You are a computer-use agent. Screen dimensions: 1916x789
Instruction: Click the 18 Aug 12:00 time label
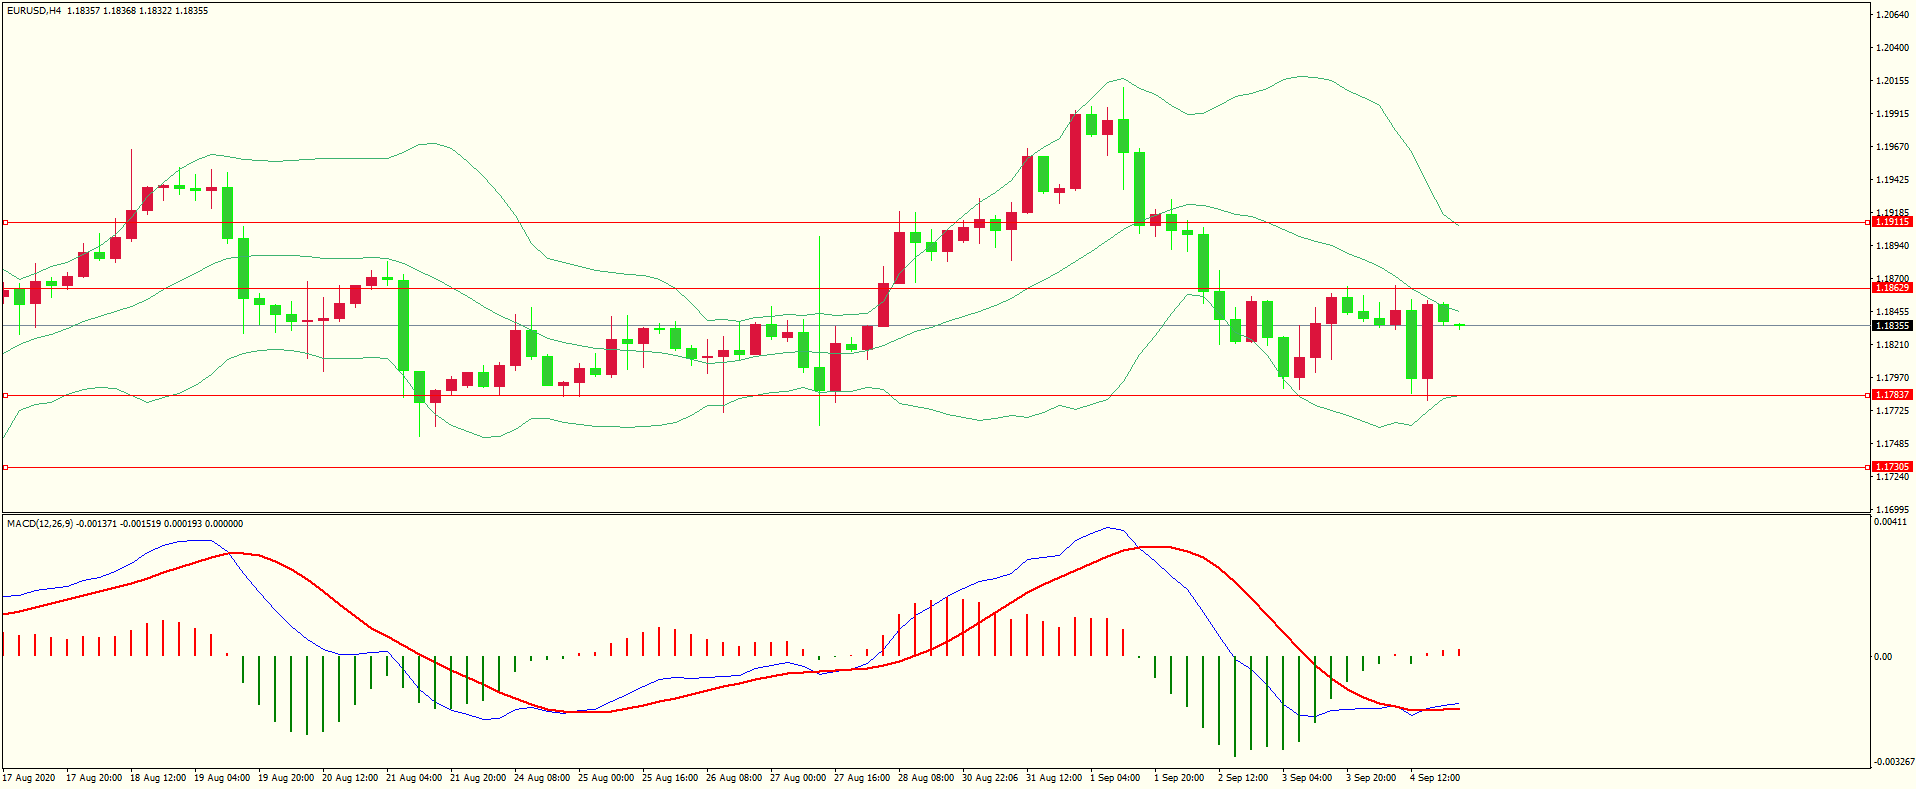[x=158, y=778]
